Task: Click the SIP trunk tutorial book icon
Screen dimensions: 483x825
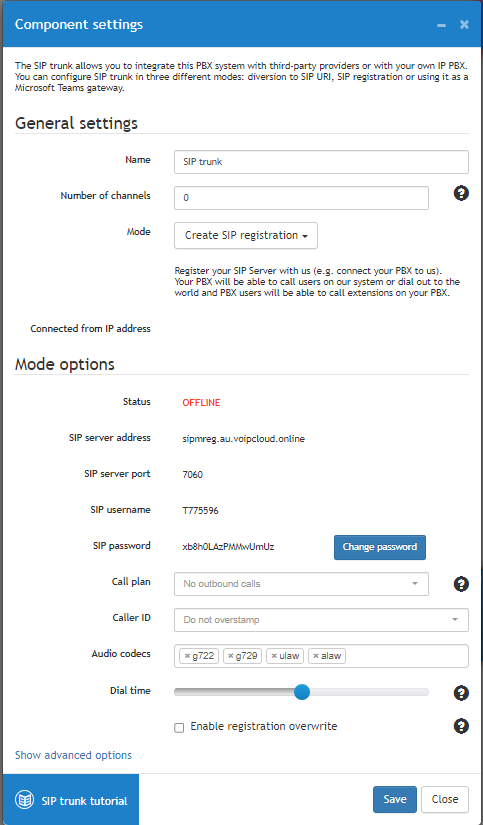Action: click(x=24, y=800)
